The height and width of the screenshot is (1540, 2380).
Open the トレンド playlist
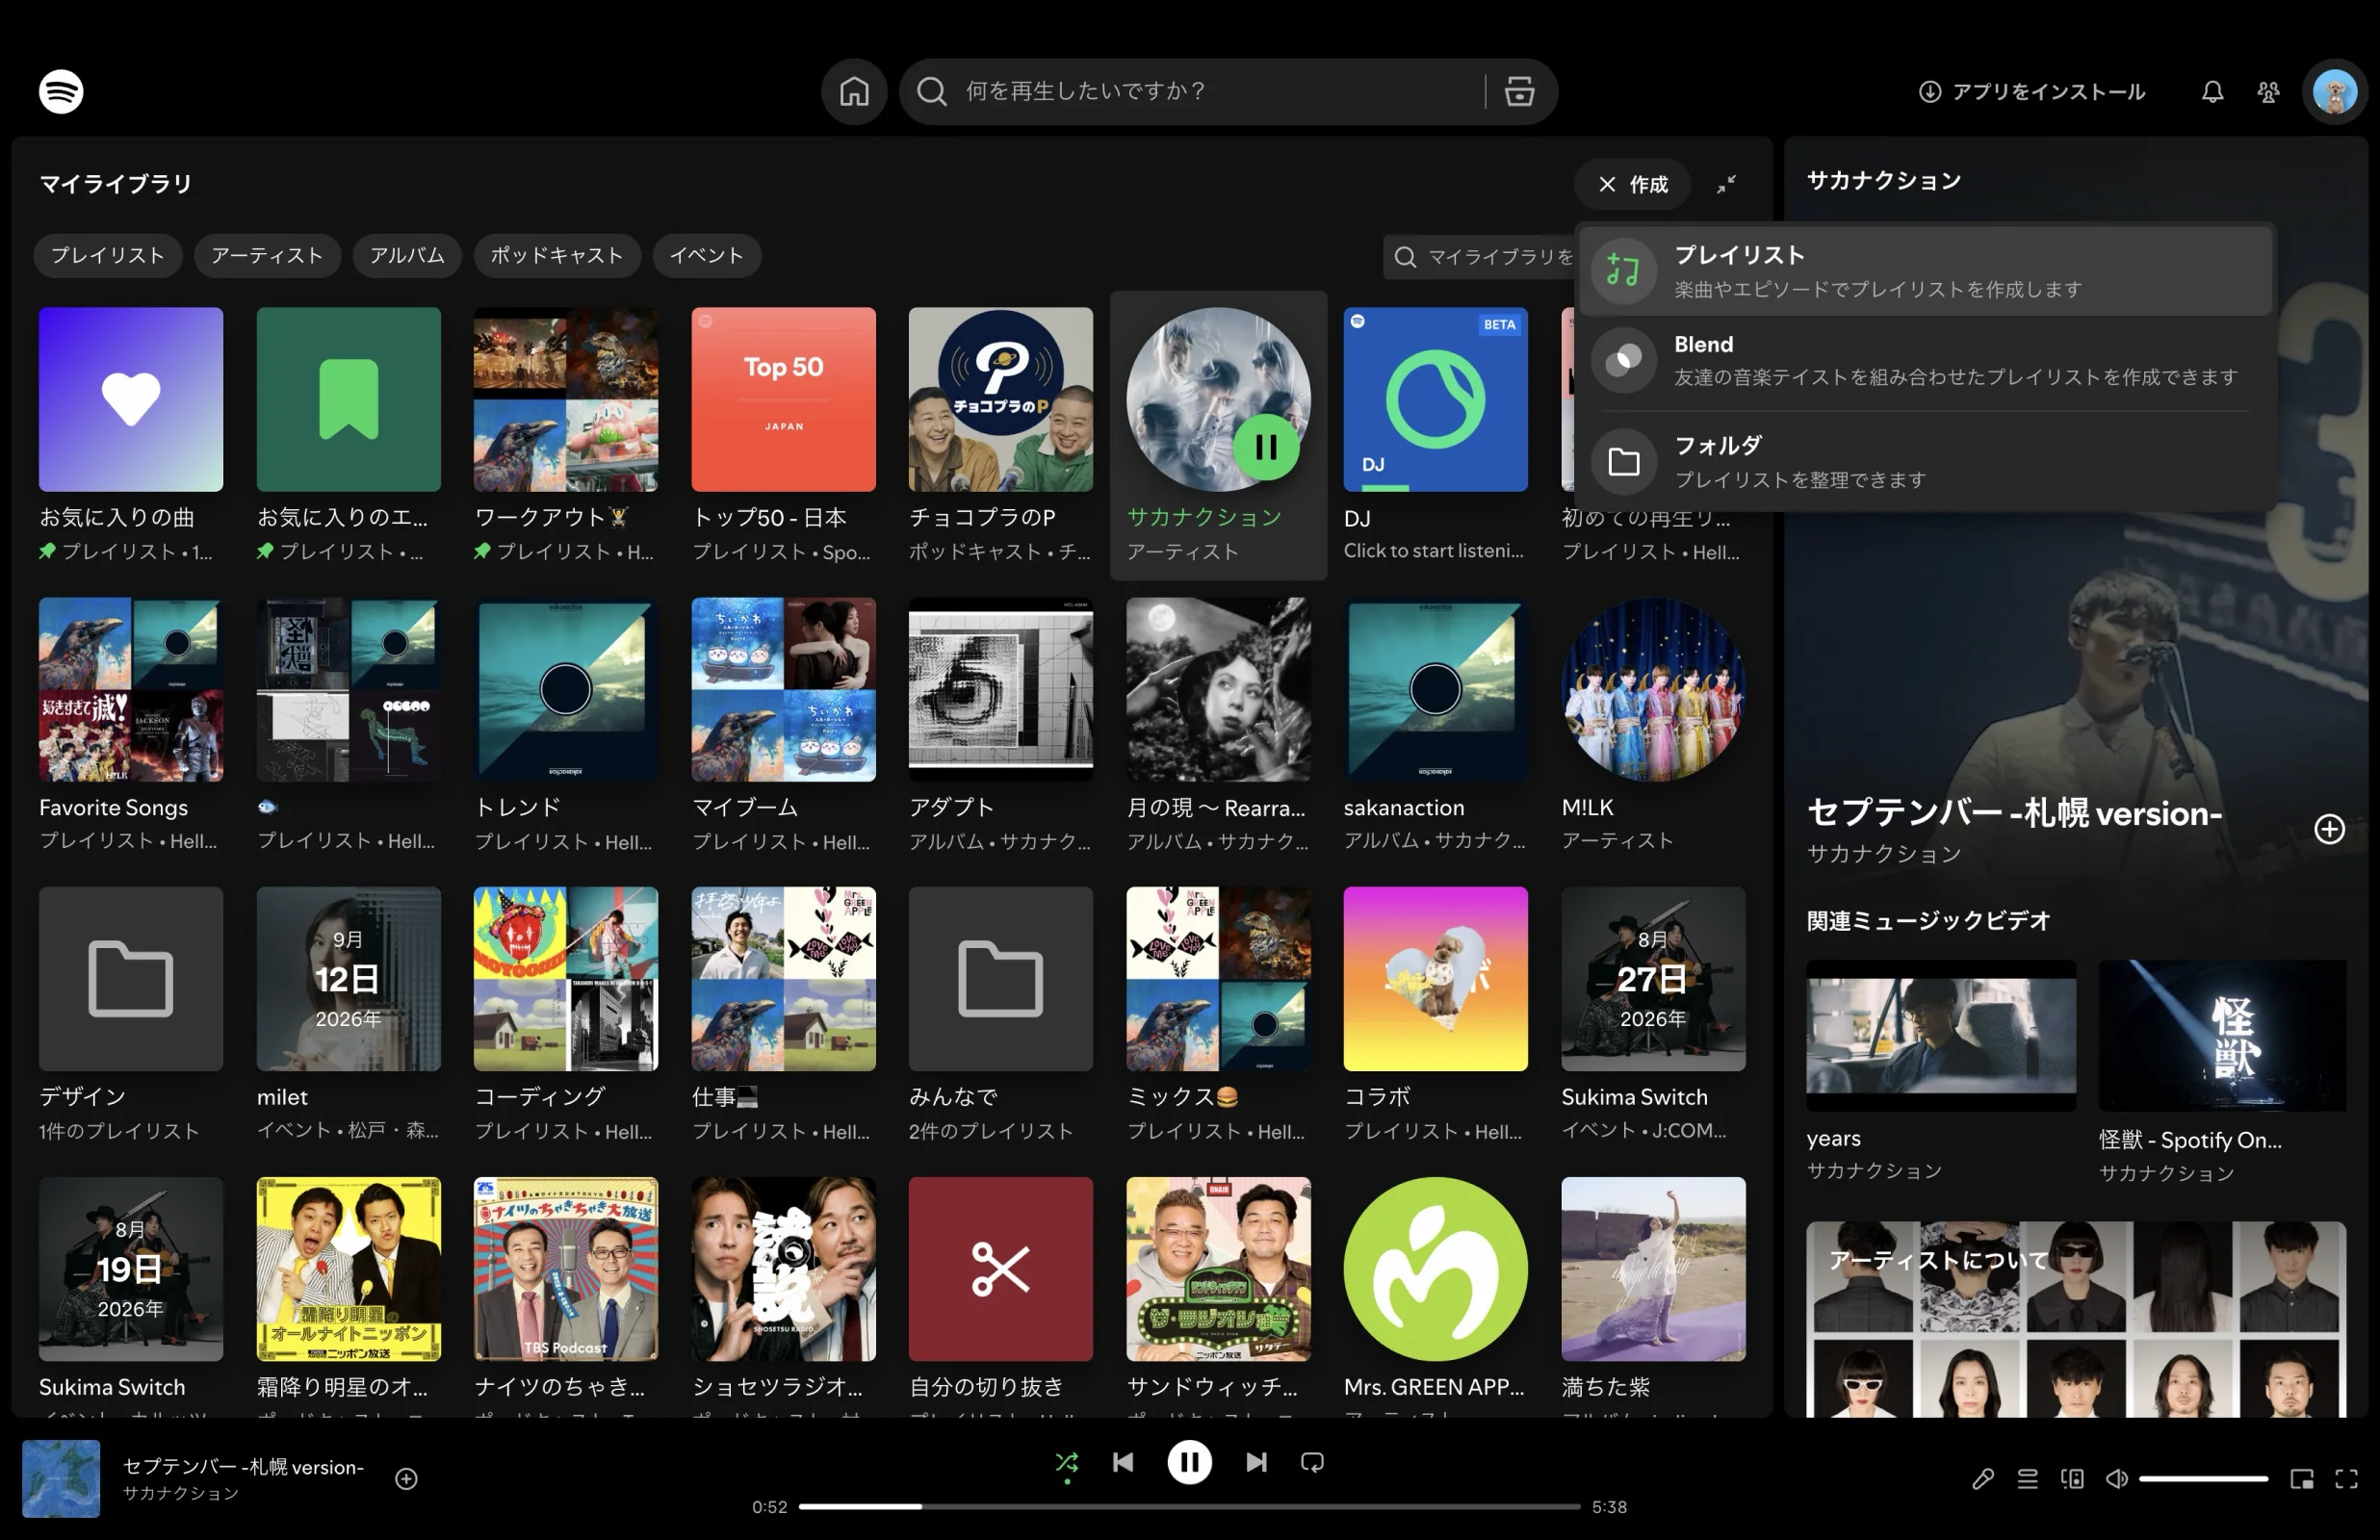[565, 725]
